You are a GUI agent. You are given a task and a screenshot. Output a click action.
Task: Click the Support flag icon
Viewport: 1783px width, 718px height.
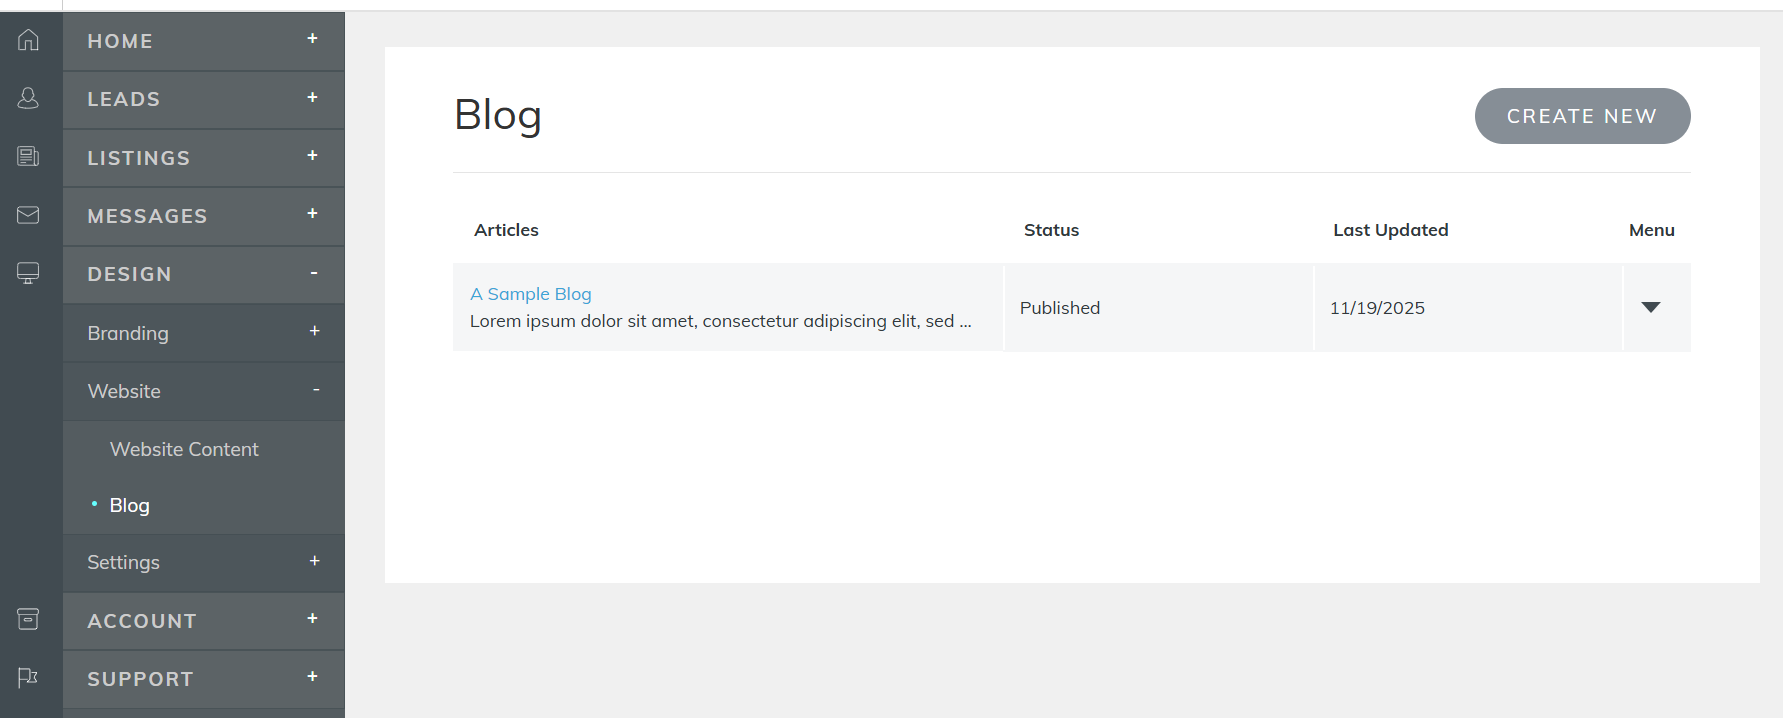tap(28, 677)
